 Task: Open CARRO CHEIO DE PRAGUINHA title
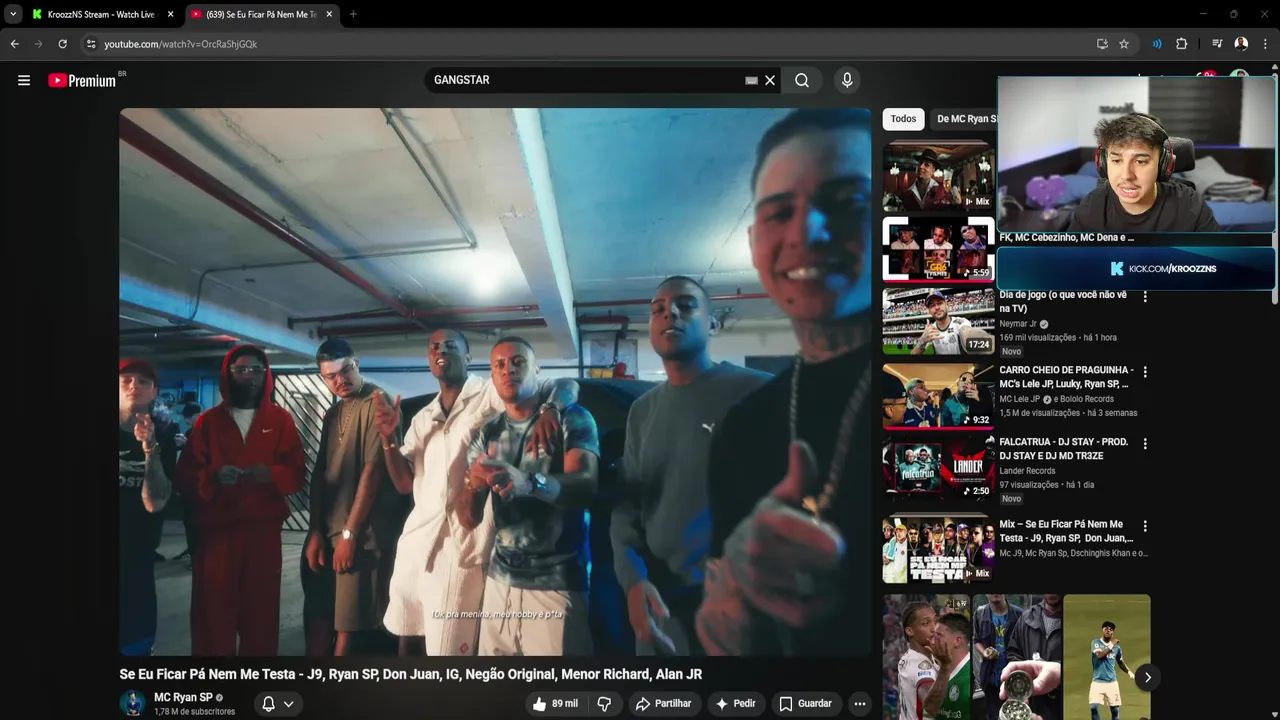pyautogui.click(x=1066, y=377)
